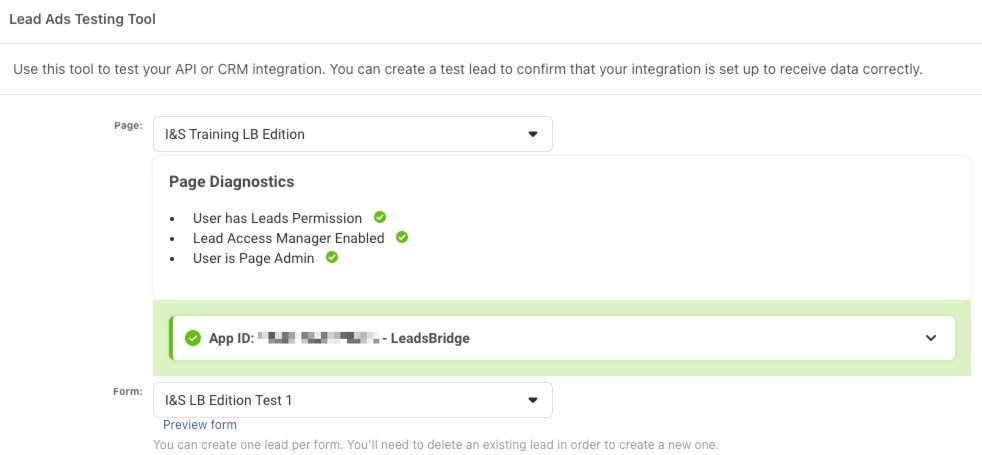Open the Page dropdown arrow
Screen dimensions: 982x455
(533, 134)
